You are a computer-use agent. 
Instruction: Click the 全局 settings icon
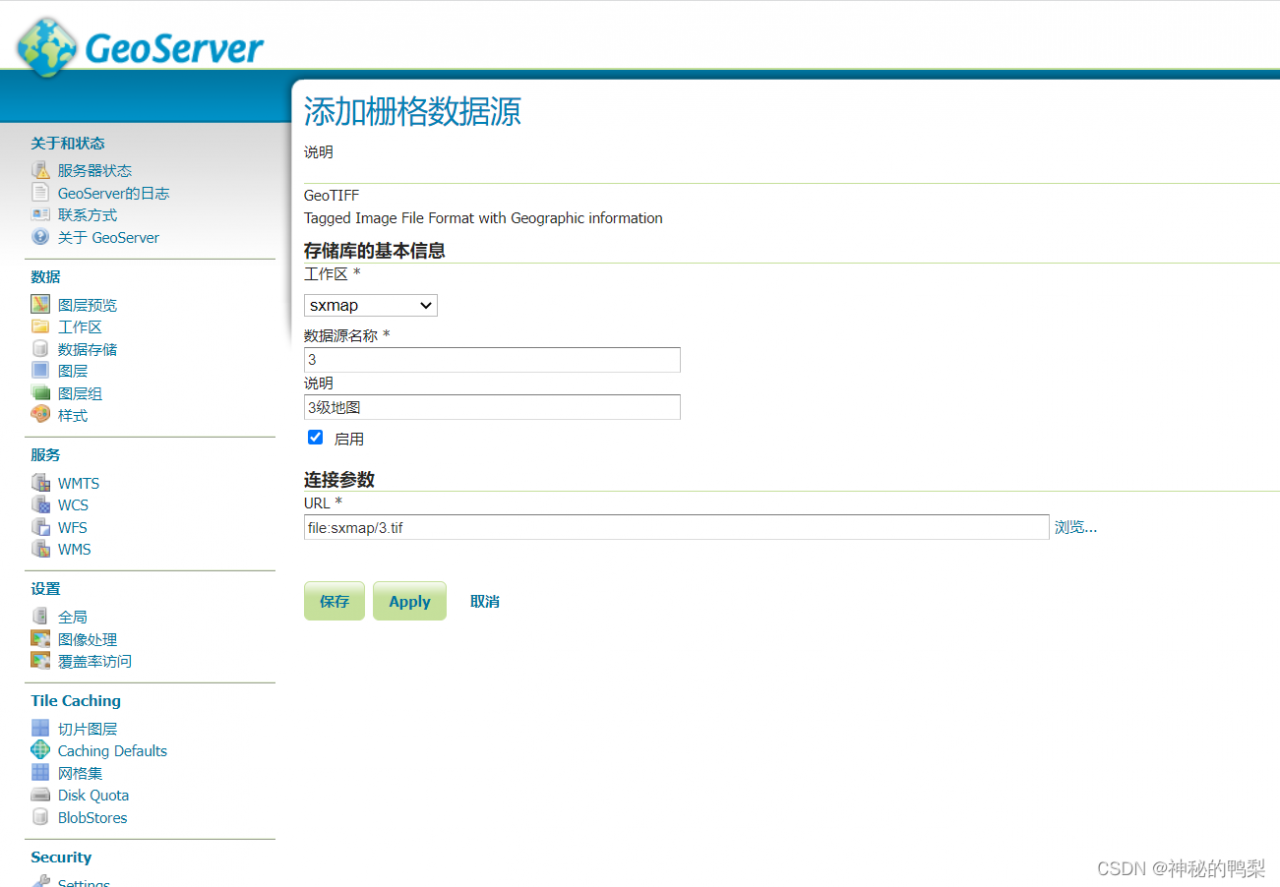[40, 616]
